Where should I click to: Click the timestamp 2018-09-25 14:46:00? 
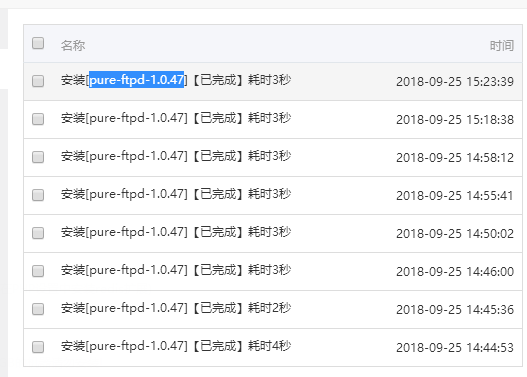click(x=455, y=271)
